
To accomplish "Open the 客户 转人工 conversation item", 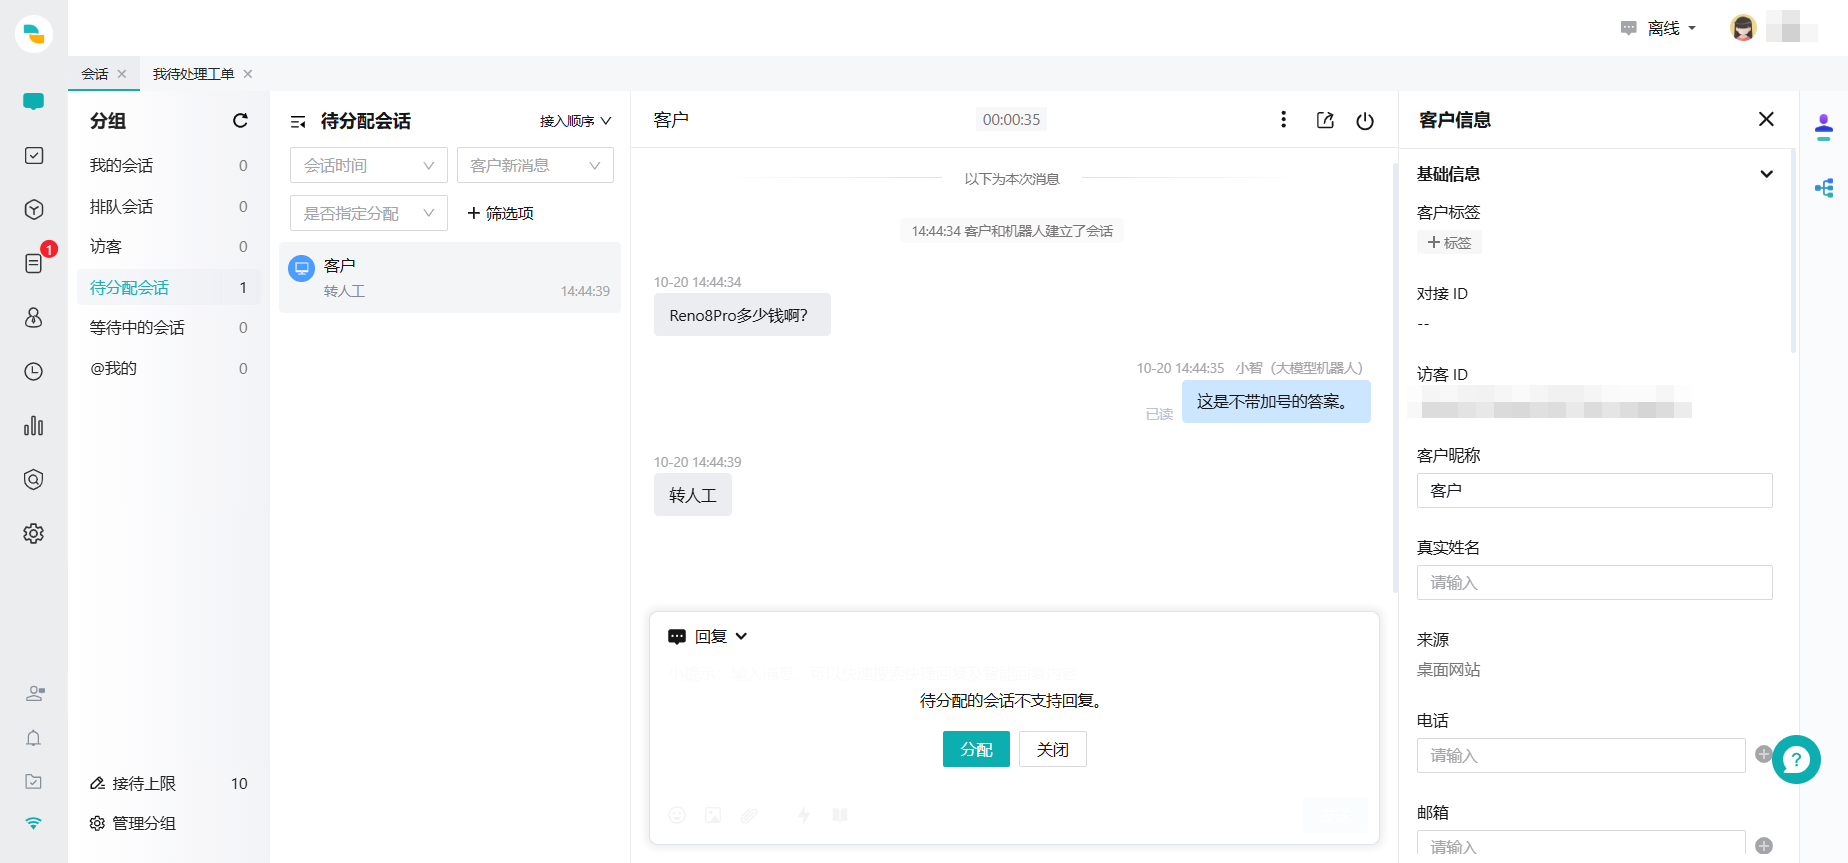I will point(450,277).
